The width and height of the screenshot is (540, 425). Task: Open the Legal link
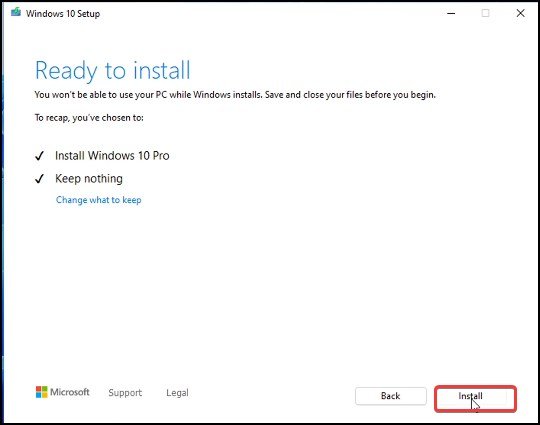coord(177,393)
